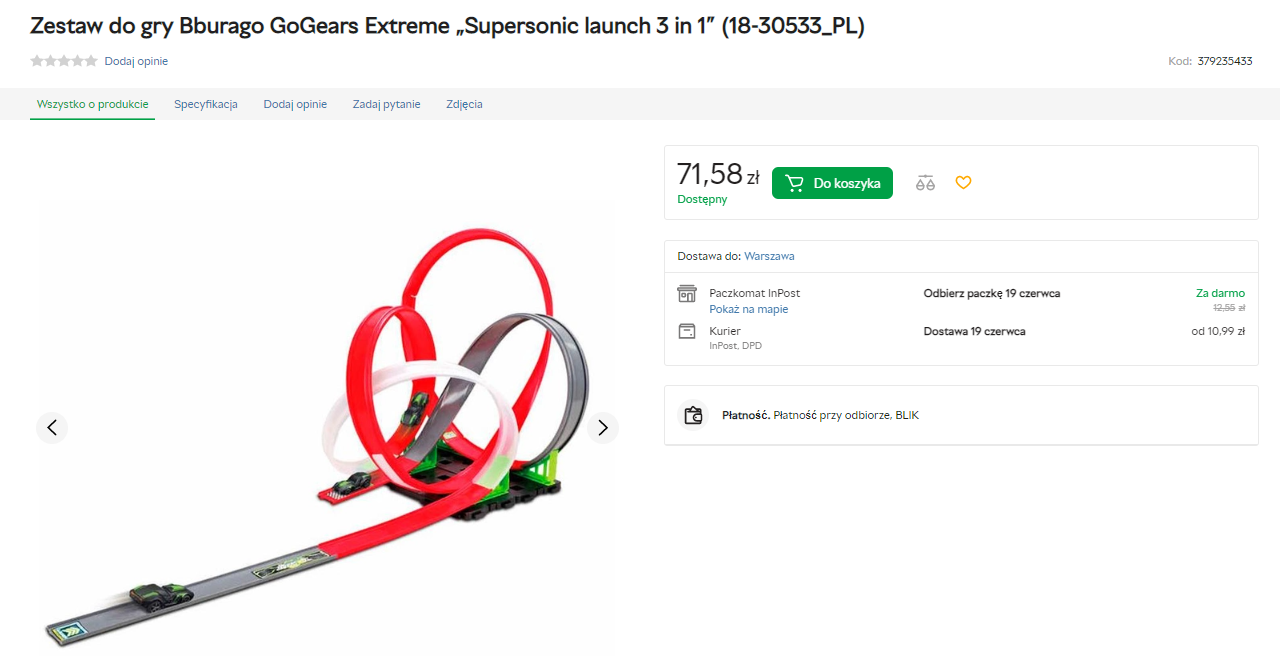Switch to the Zdjęcia tab
The image size is (1280, 672).
point(464,104)
